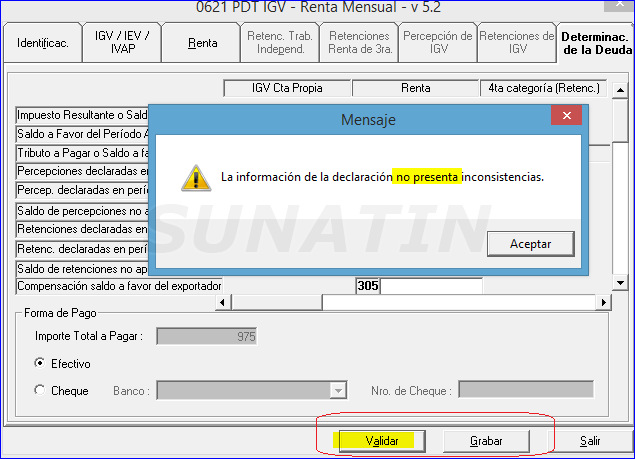The image size is (635, 459).
Task: Click the input field for casilla 305
Action: [431, 286]
